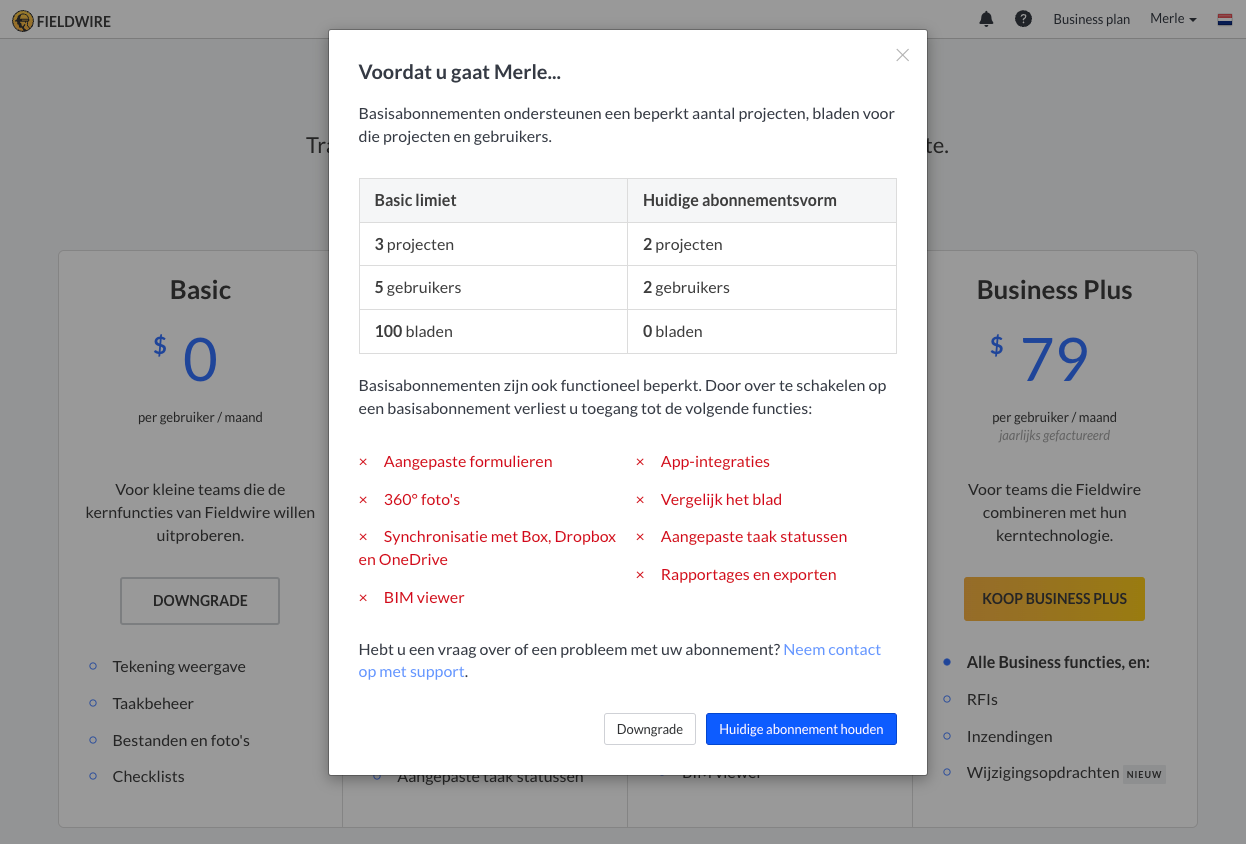This screenshot has height=844, width=1246.
Task: Open the help question mark icon
Action: pos(1023,19)
